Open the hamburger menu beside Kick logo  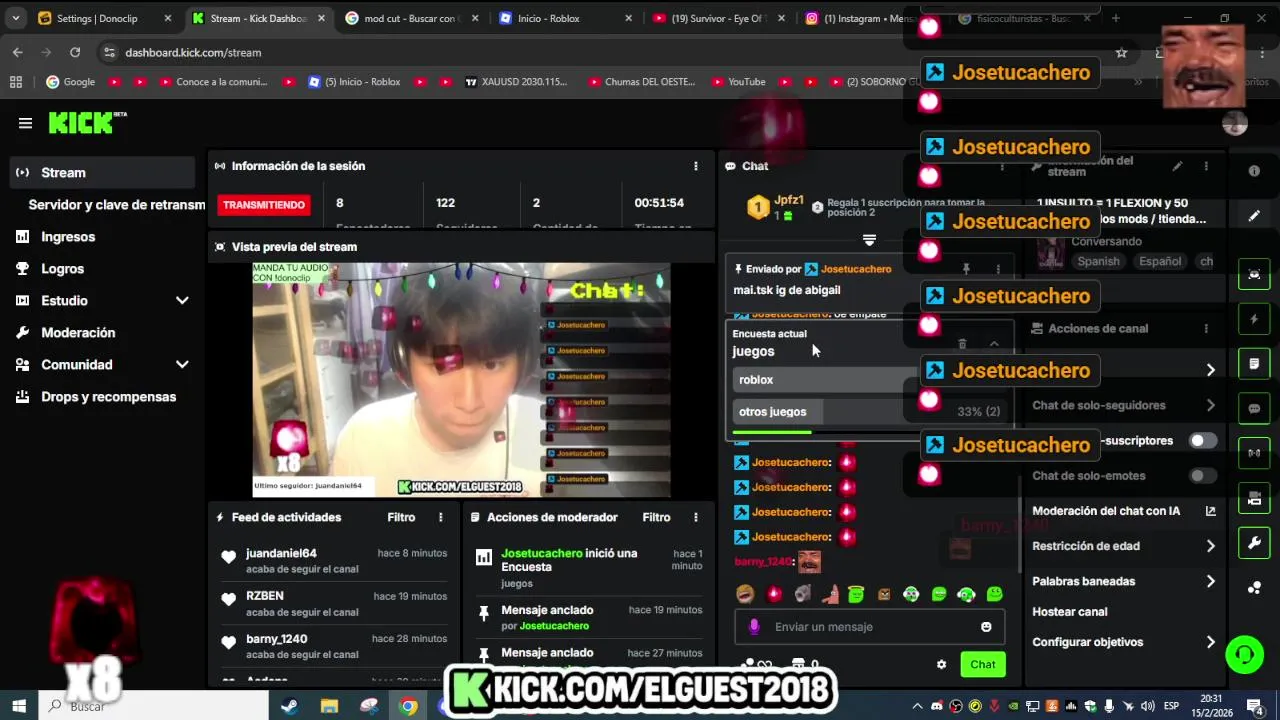(25, 123)
